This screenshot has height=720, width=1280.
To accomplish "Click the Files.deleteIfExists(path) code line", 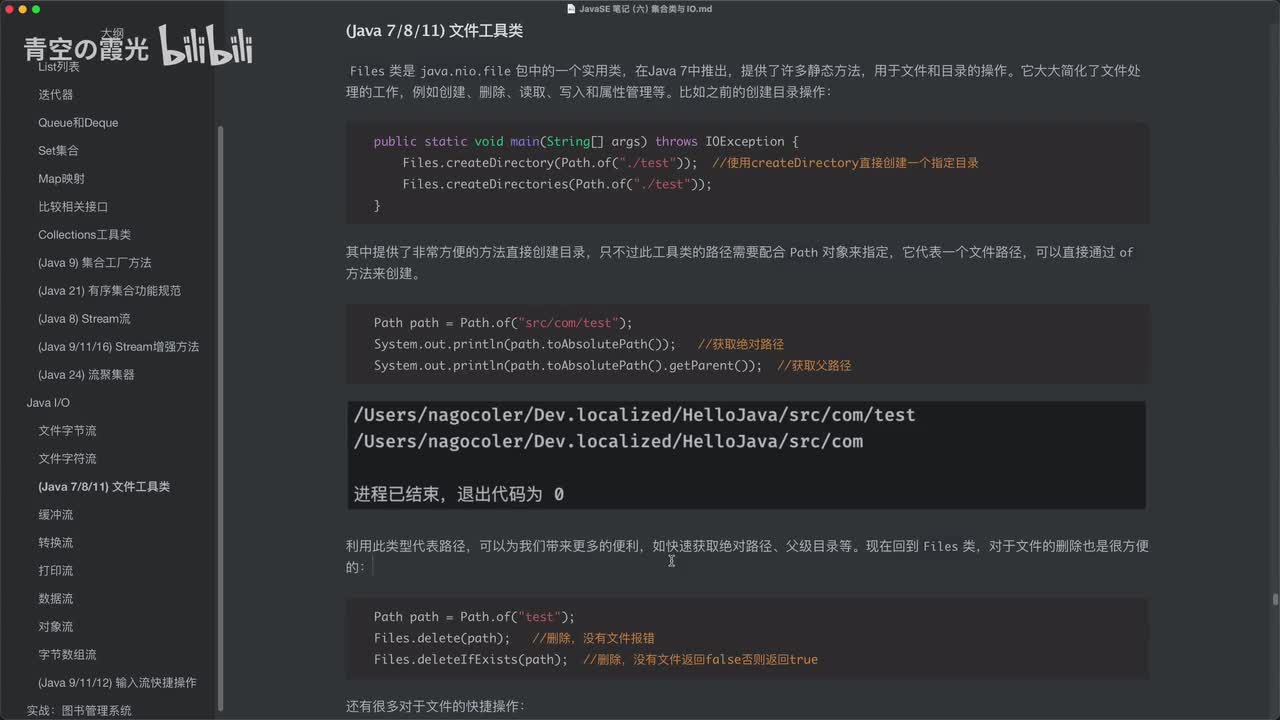I will pyautogui.click(x=595, y=660).
